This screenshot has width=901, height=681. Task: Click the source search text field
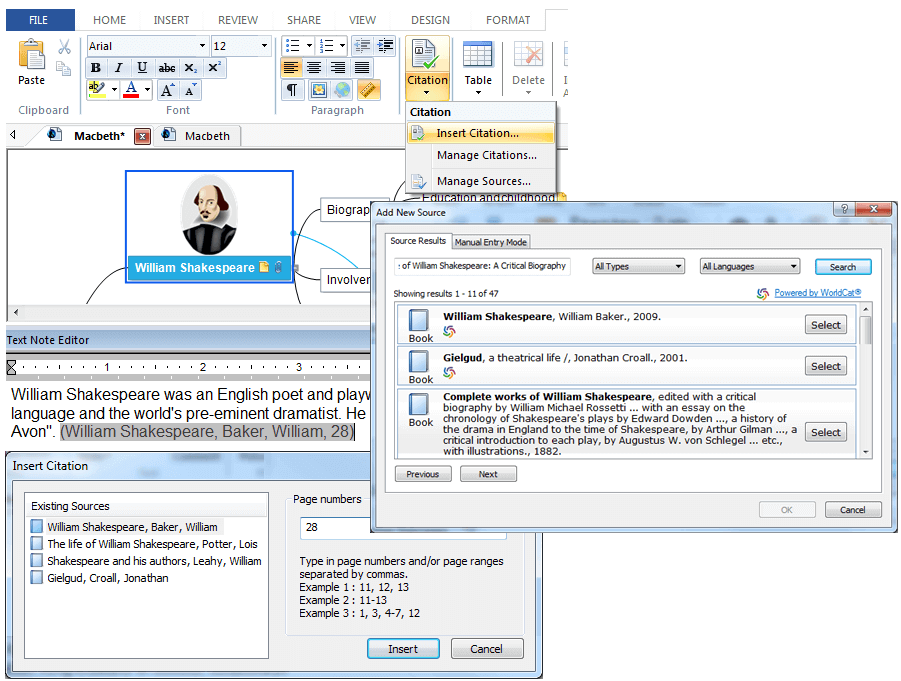pos(483,266)
